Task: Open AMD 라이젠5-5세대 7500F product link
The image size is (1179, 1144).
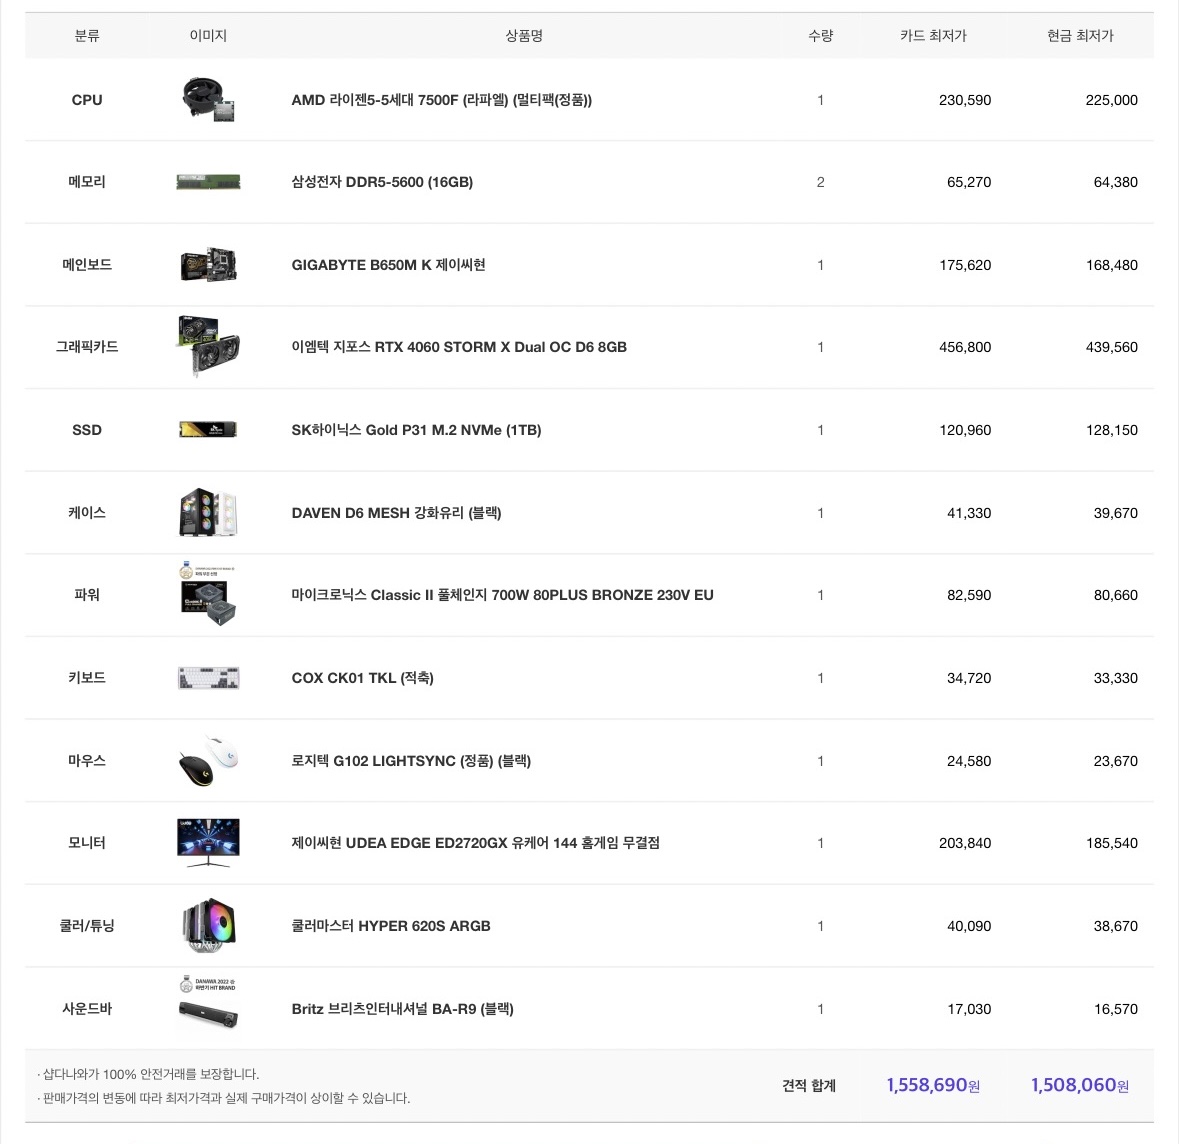Action: point(441,99)
